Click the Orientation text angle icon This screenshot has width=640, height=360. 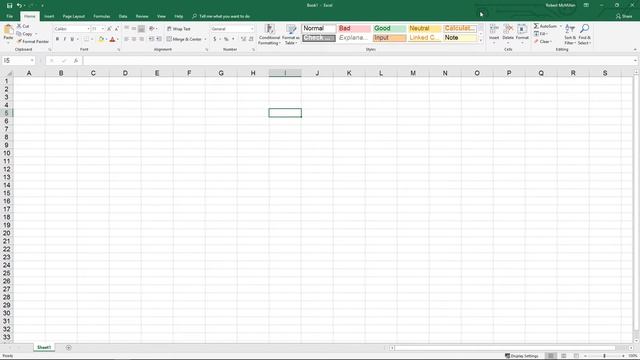pyautogui.click(x=152, y=29)
